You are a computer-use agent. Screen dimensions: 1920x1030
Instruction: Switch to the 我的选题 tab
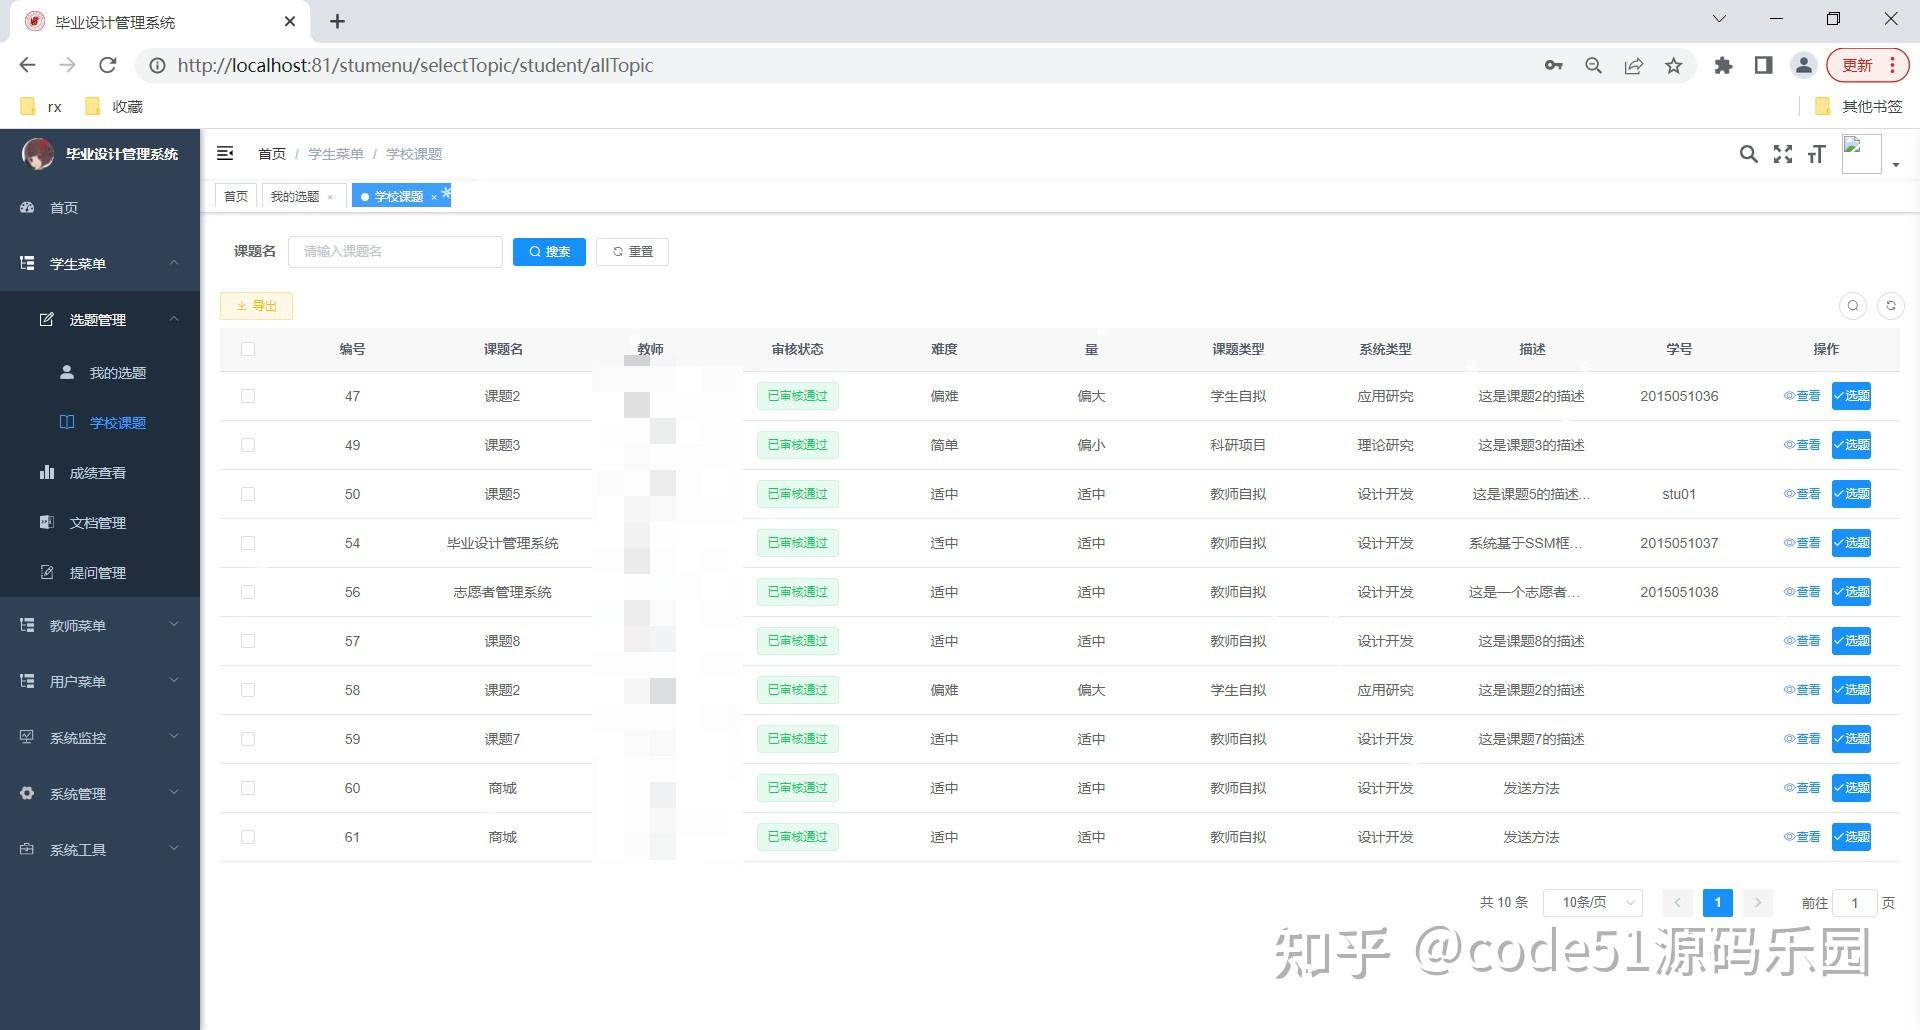click(295, 196)
